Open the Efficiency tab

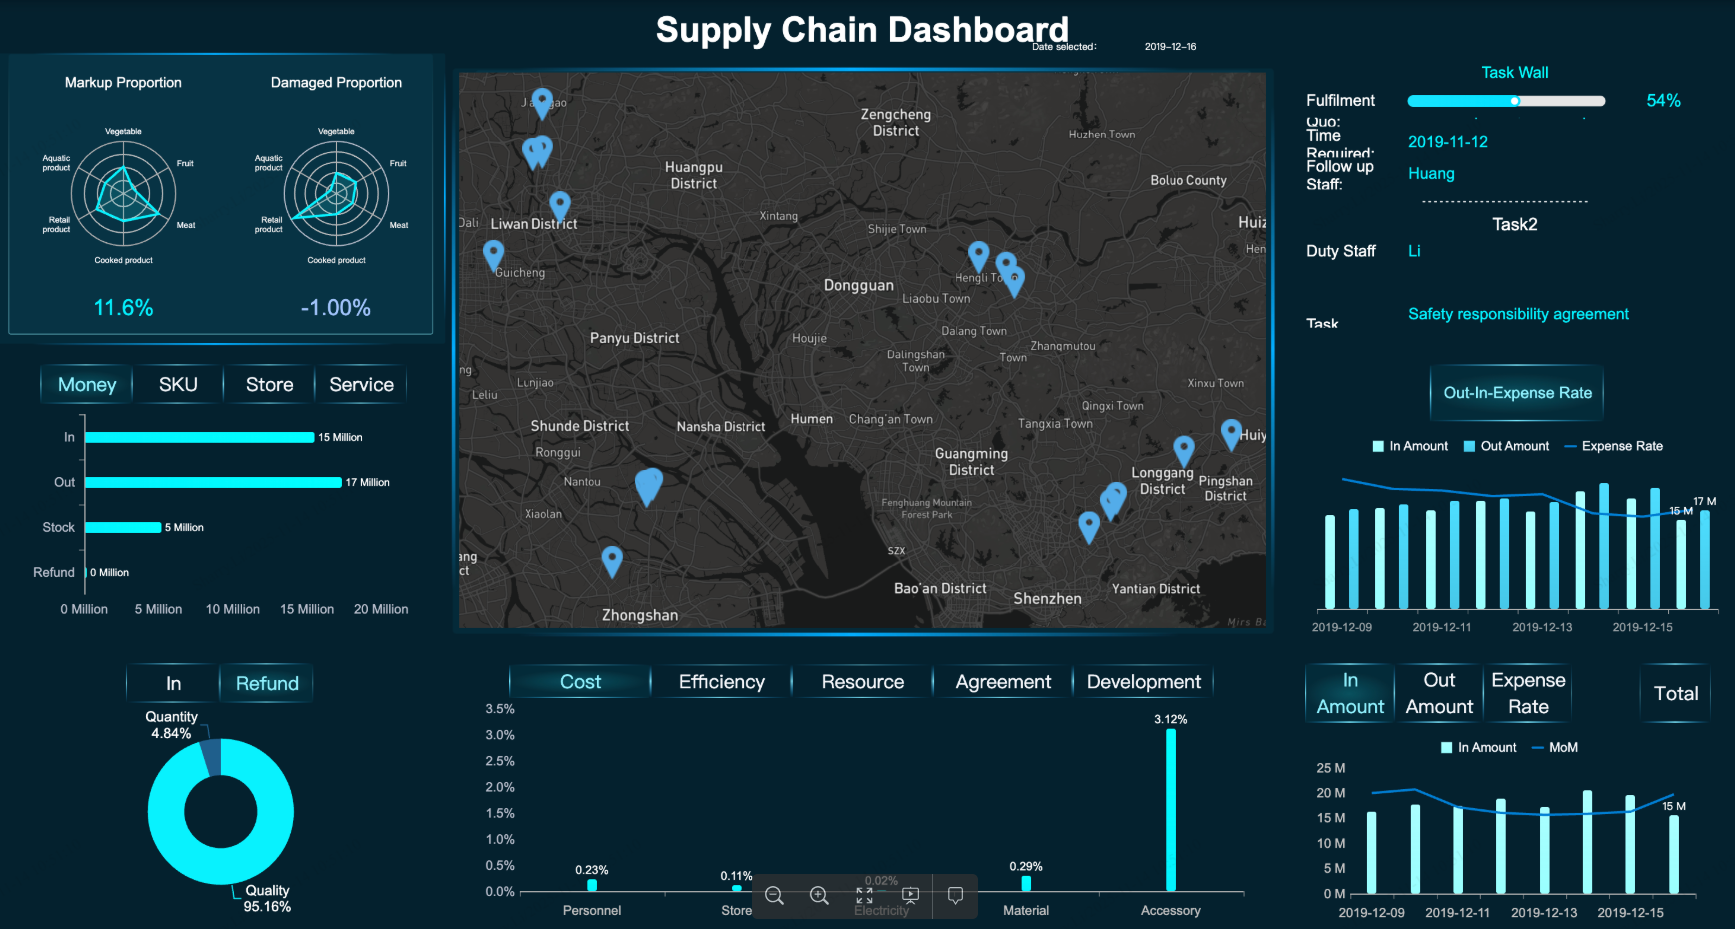(721, 681)
